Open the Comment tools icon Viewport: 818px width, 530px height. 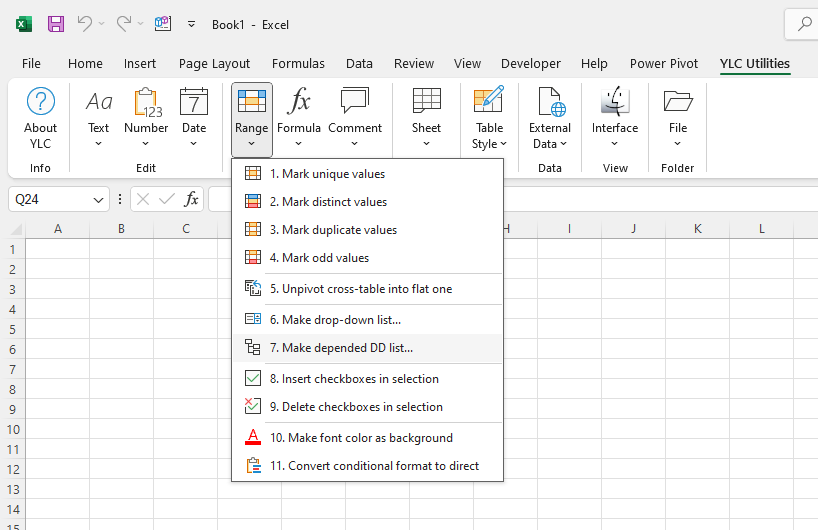[x=355, y=102]
